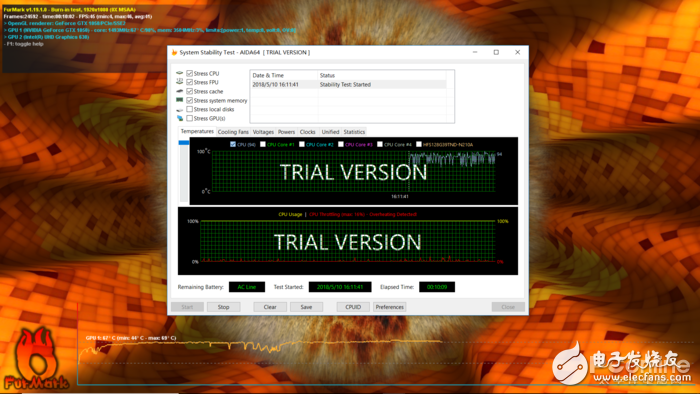This screenshot has height=394, width=700.
Task: Click the Stress local disks drive icon
Action: (x=180, y=109)
